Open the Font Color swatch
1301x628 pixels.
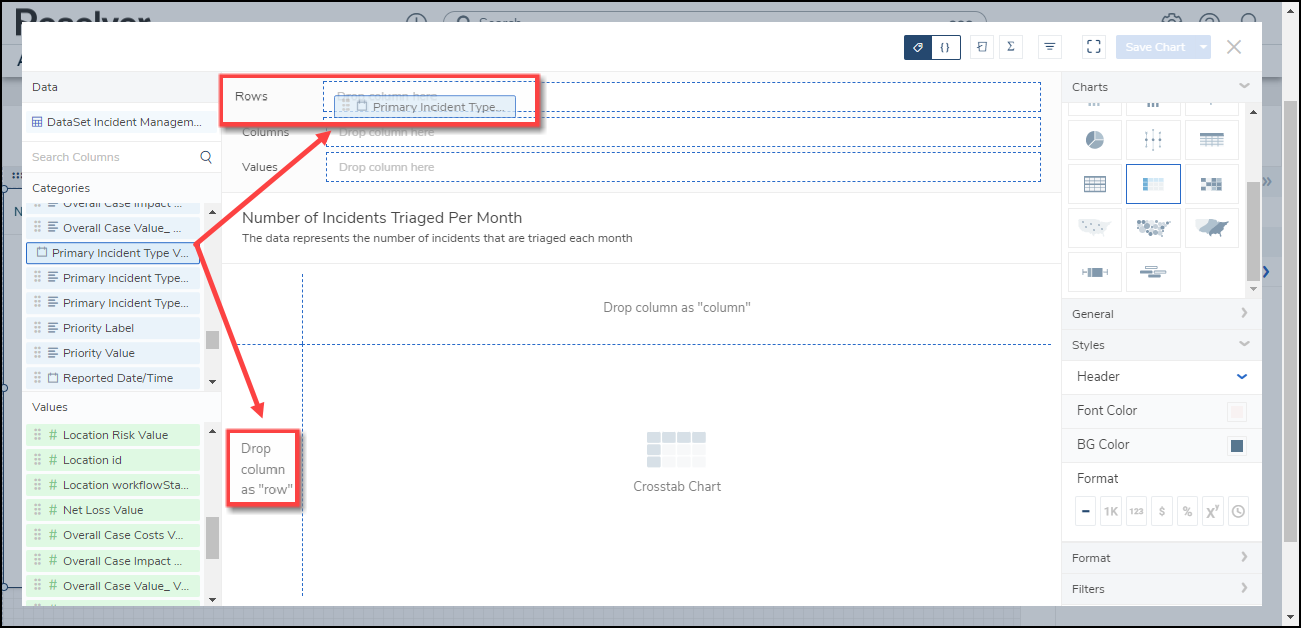pos(1237,412)
